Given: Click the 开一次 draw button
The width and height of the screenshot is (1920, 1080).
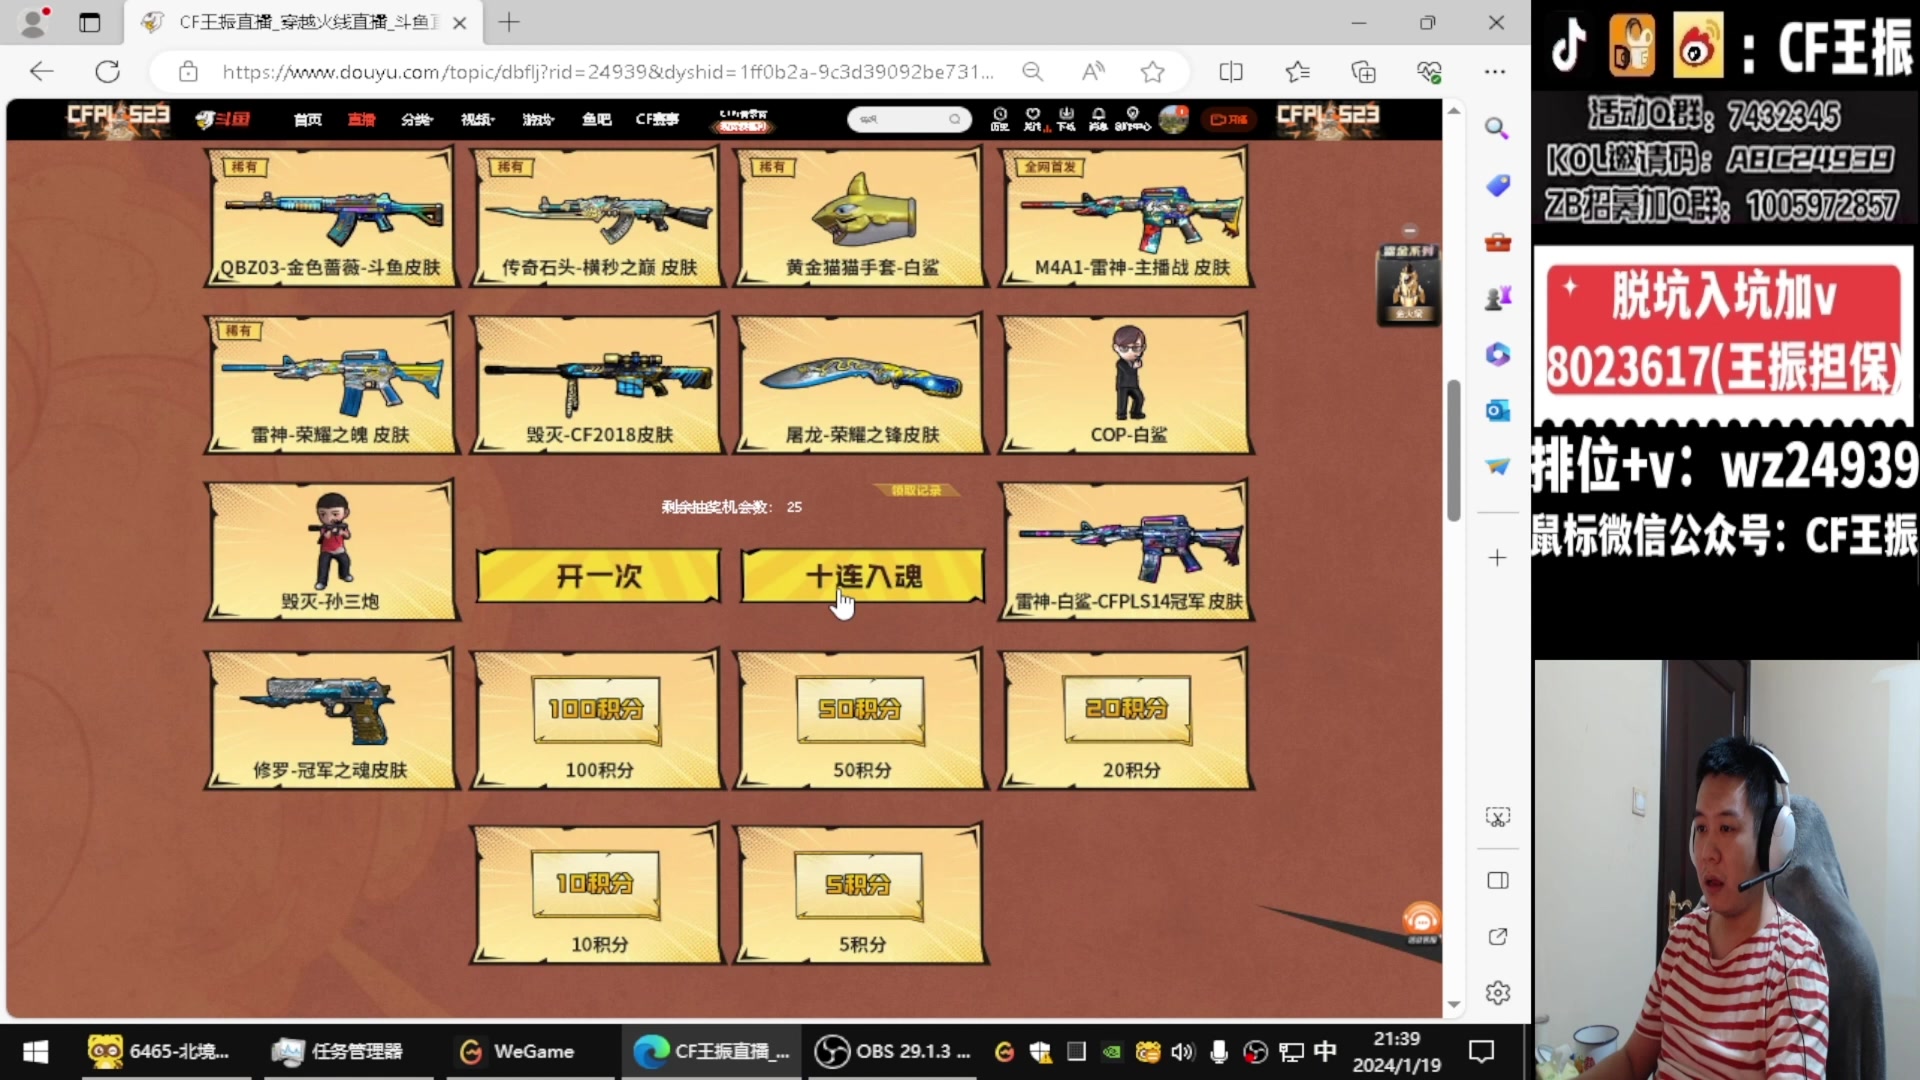Looking at the screenshot, I should tap(598, 577).
